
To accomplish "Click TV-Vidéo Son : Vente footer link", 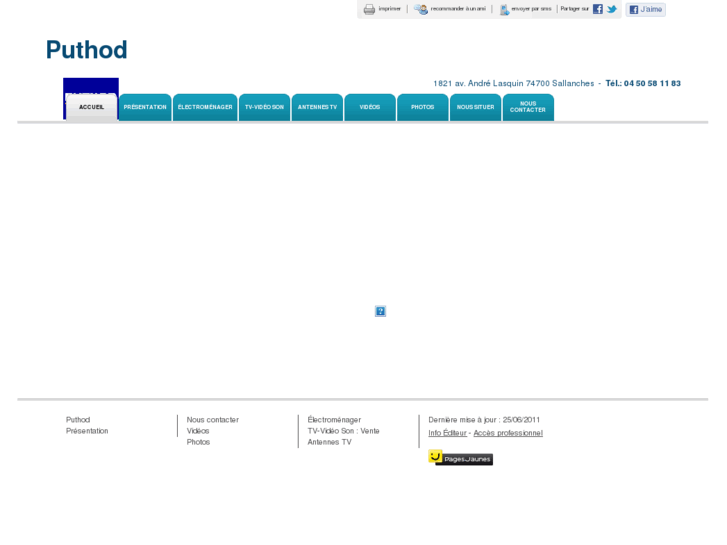I will coord(344,431).
